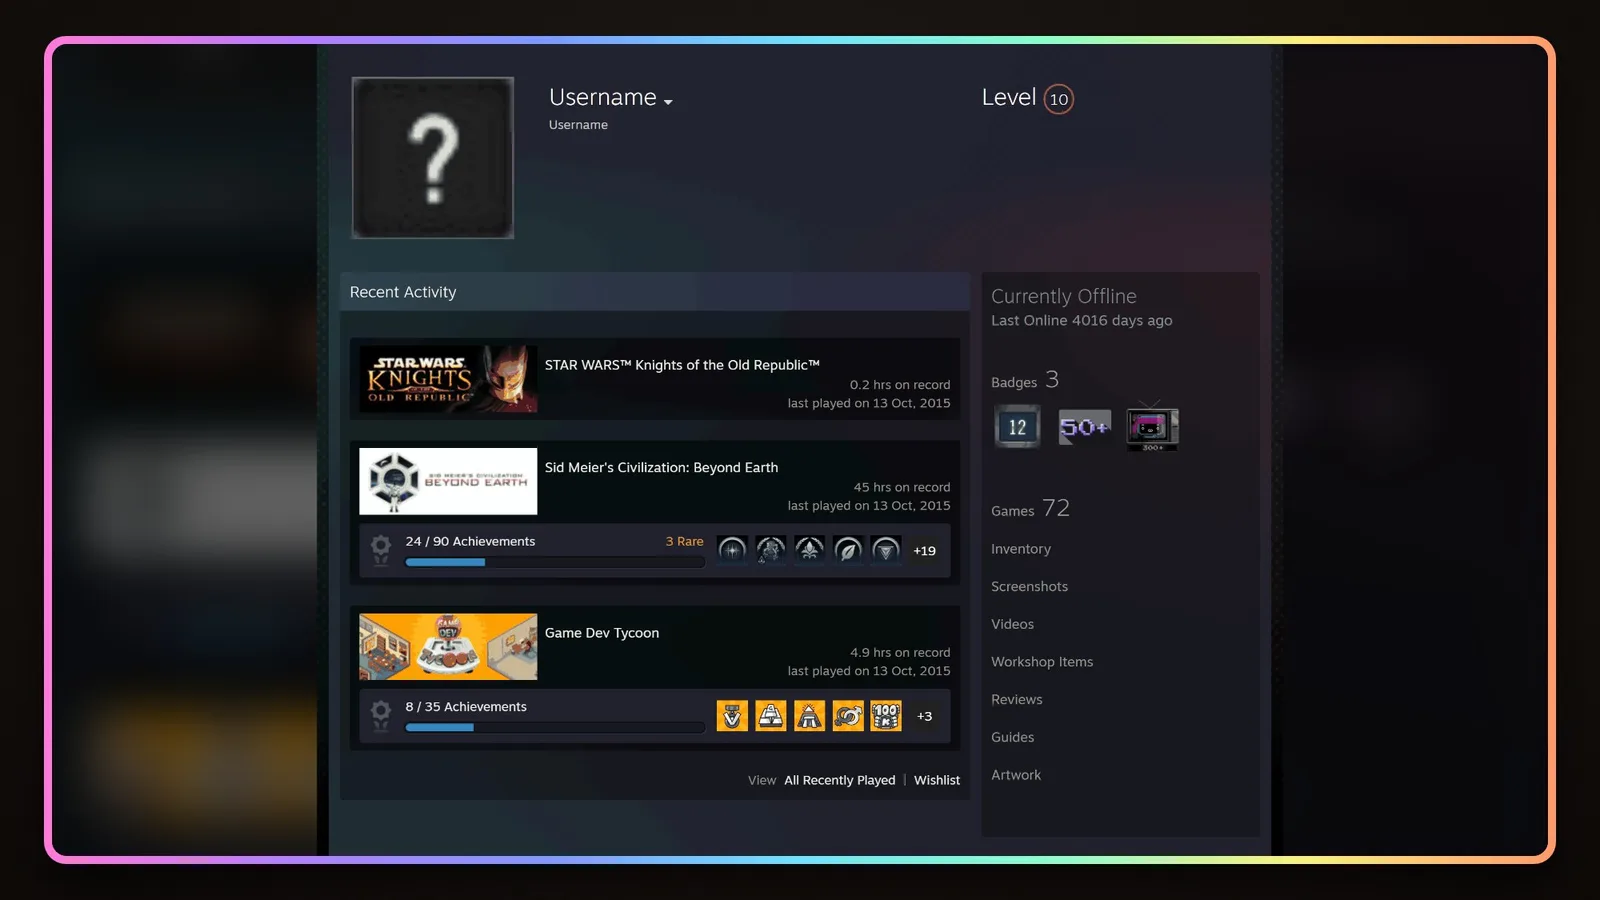
Task: Click the Game Dev Tycoon thumbnail
Action: click(448, 647)
